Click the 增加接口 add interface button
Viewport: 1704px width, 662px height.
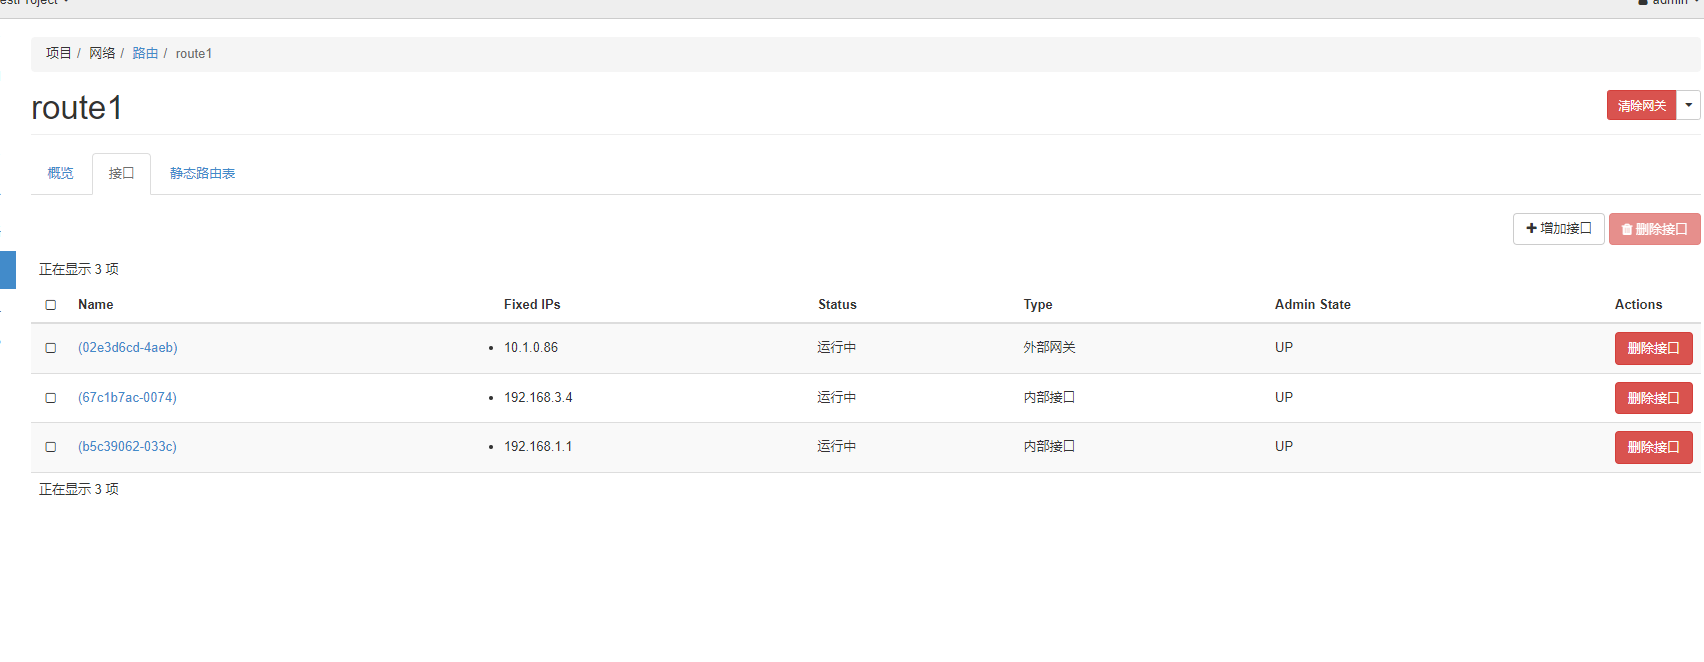1558,229
